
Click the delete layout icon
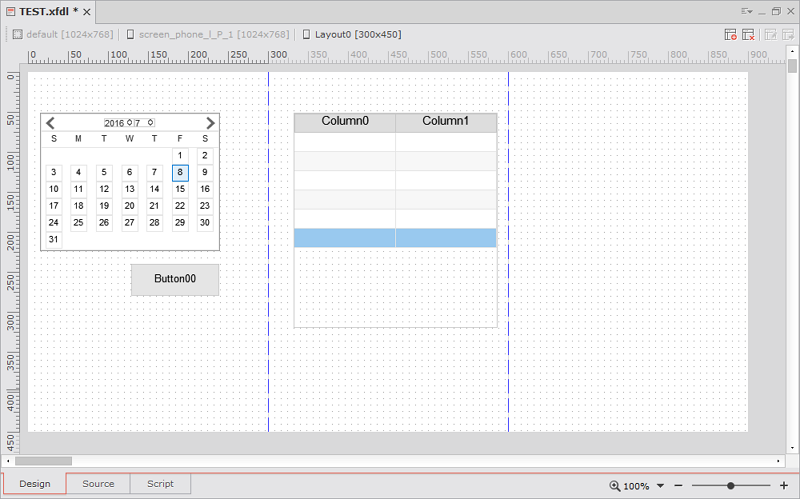pyautogui.click(x=748, y=34)
